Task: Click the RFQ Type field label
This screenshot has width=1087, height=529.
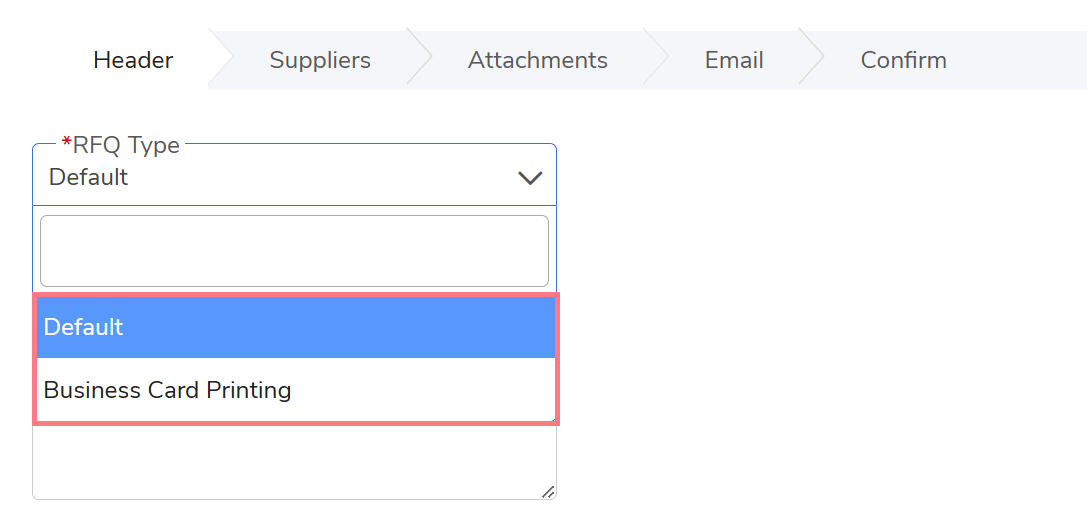Action: point(126,145)
